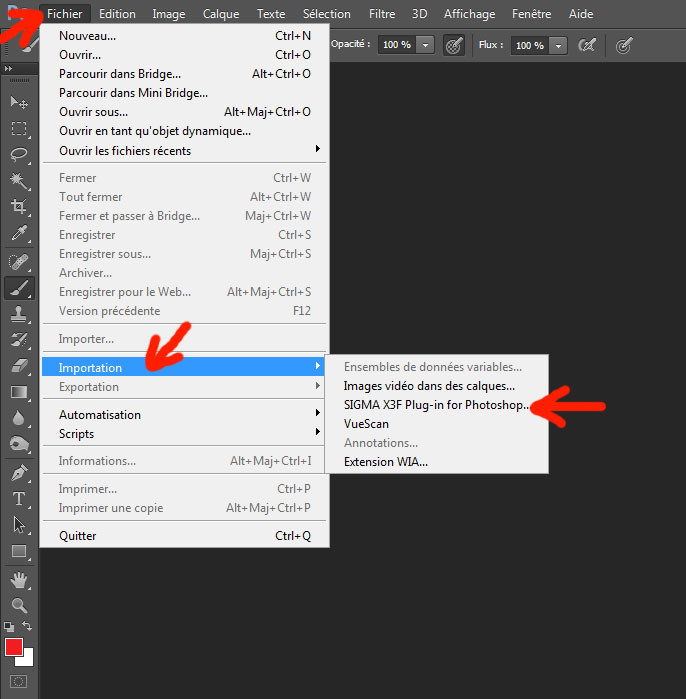Click the Opacité 100 % value field
The image size is (686, 699).
point(397,45)
